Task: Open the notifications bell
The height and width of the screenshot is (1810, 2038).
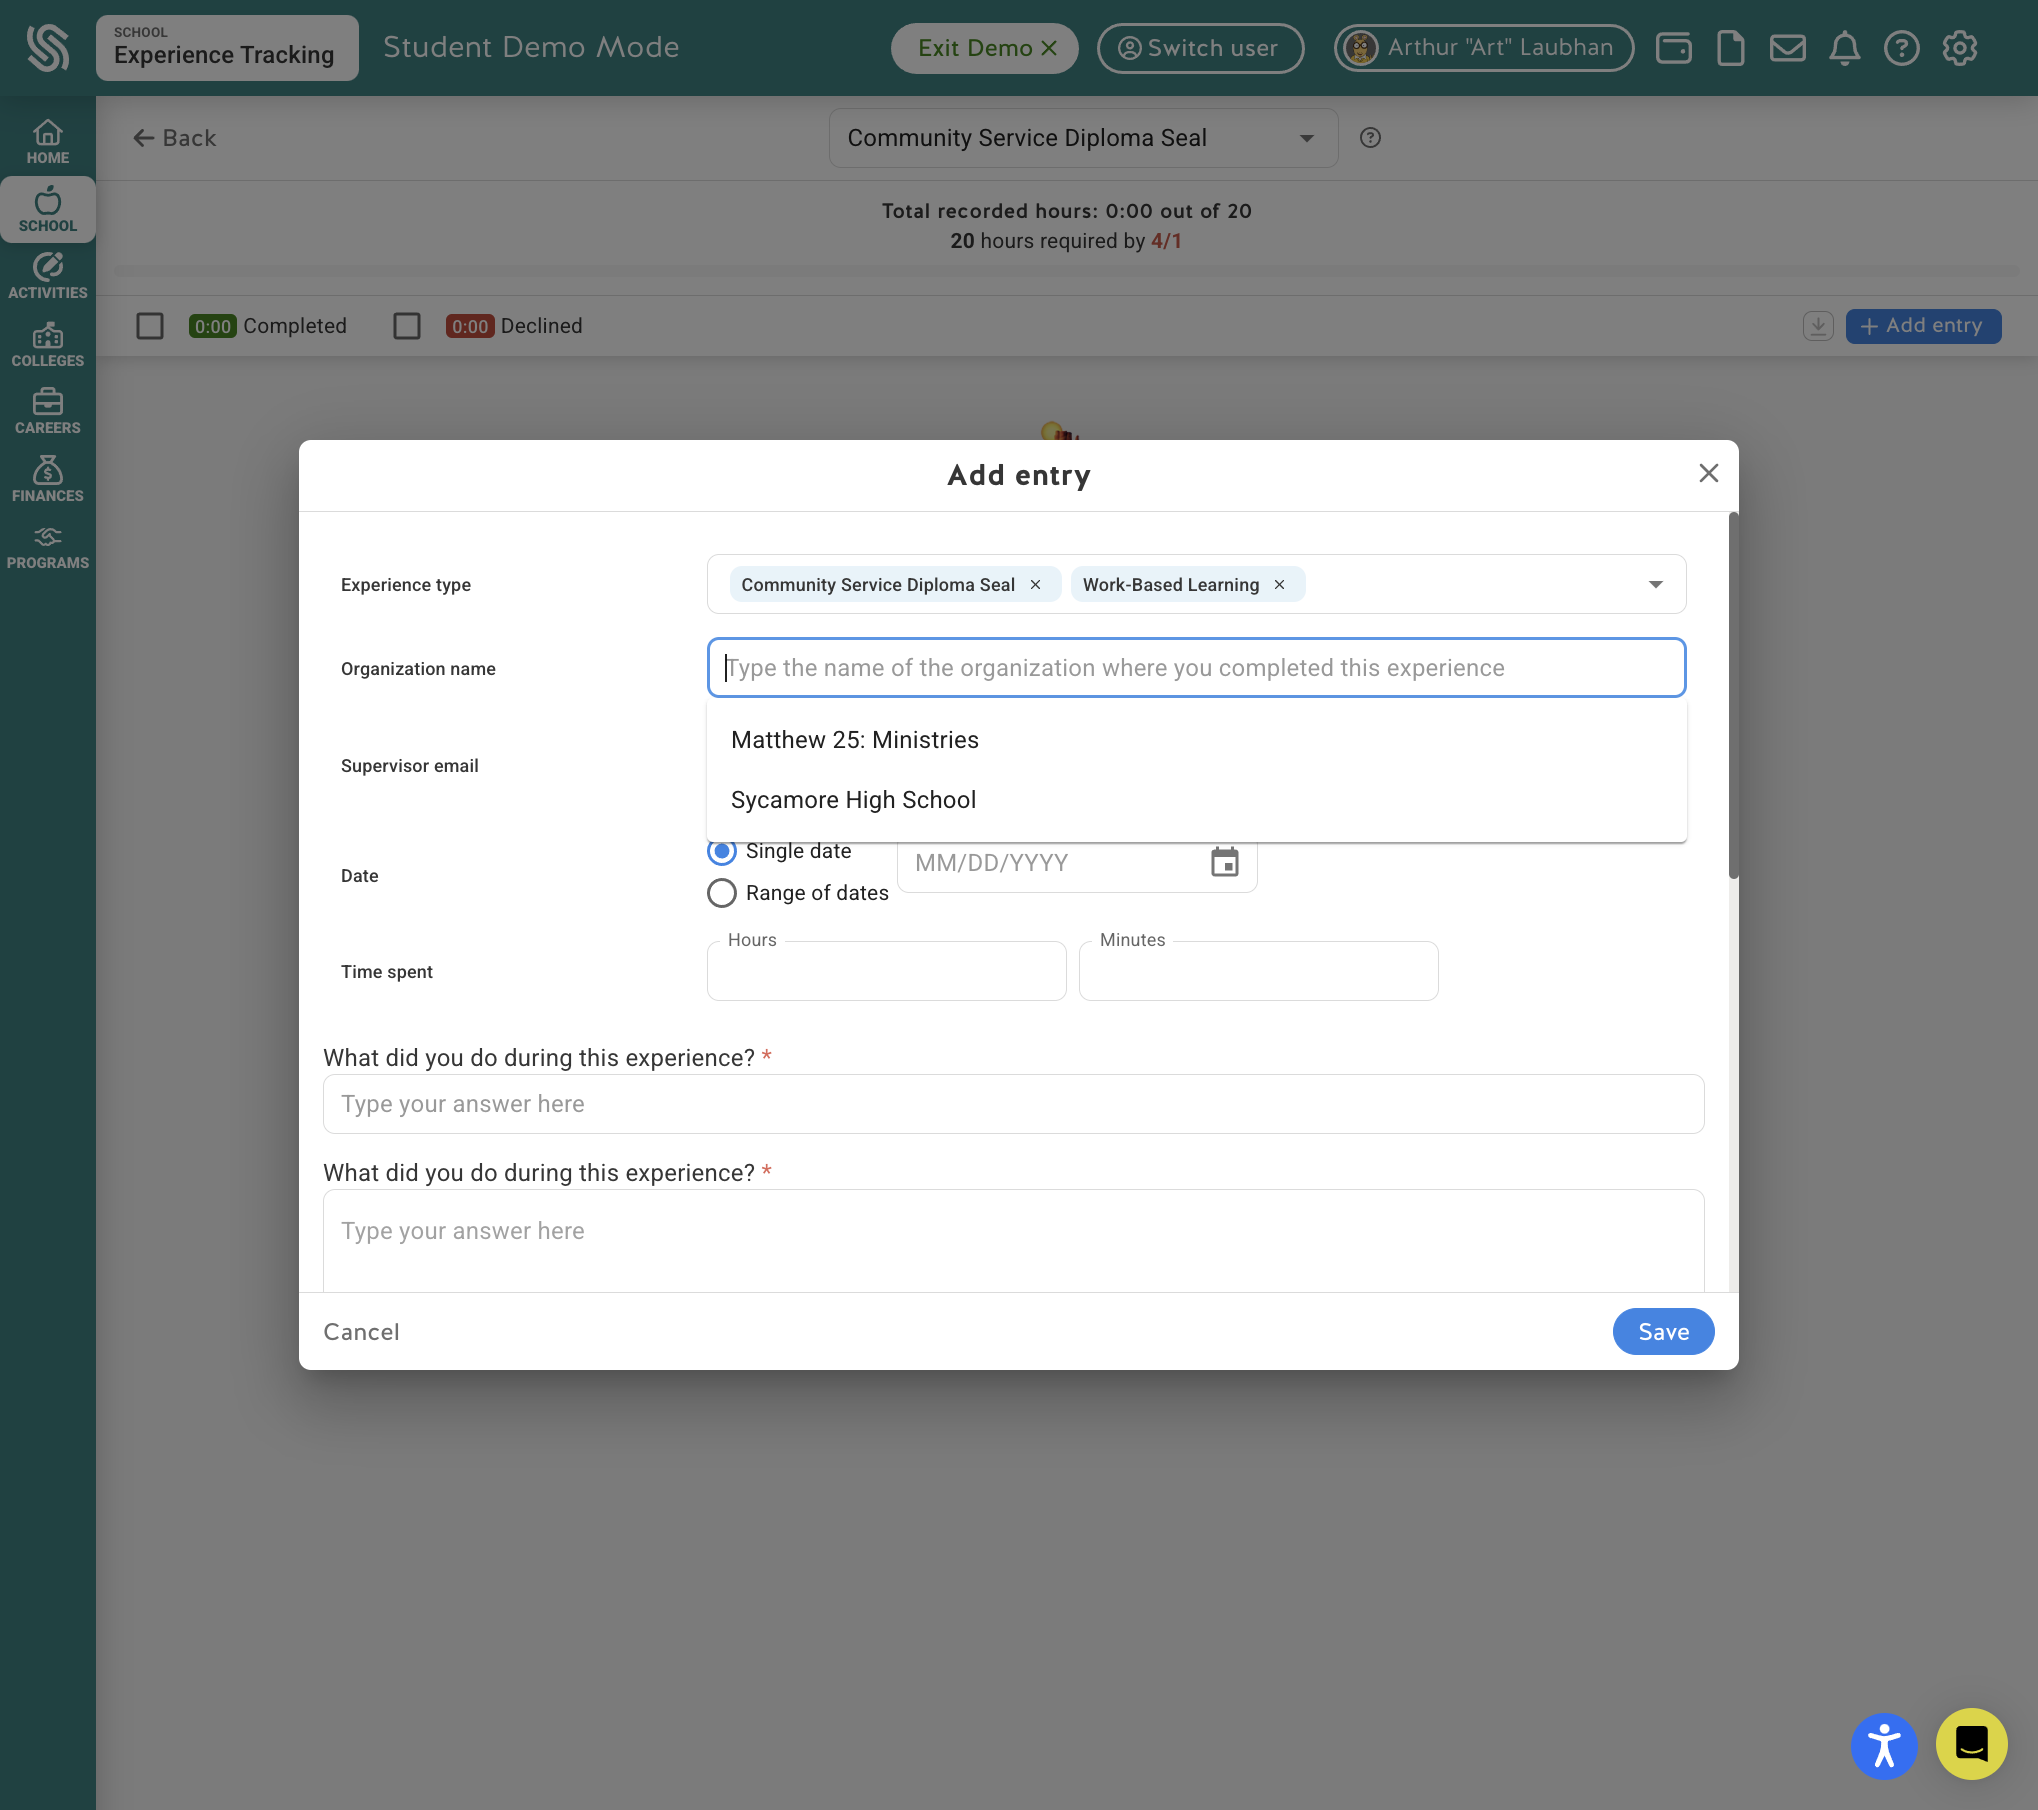Action: (x=1844, y=48)
